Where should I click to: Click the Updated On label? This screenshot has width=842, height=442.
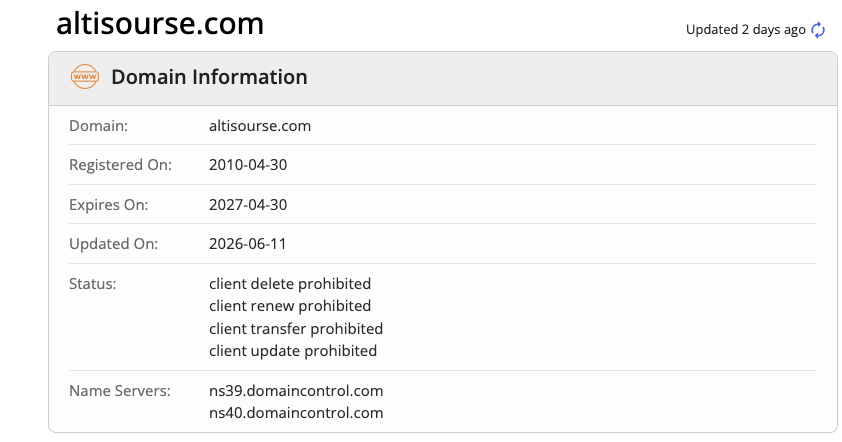tap(113, 244)
